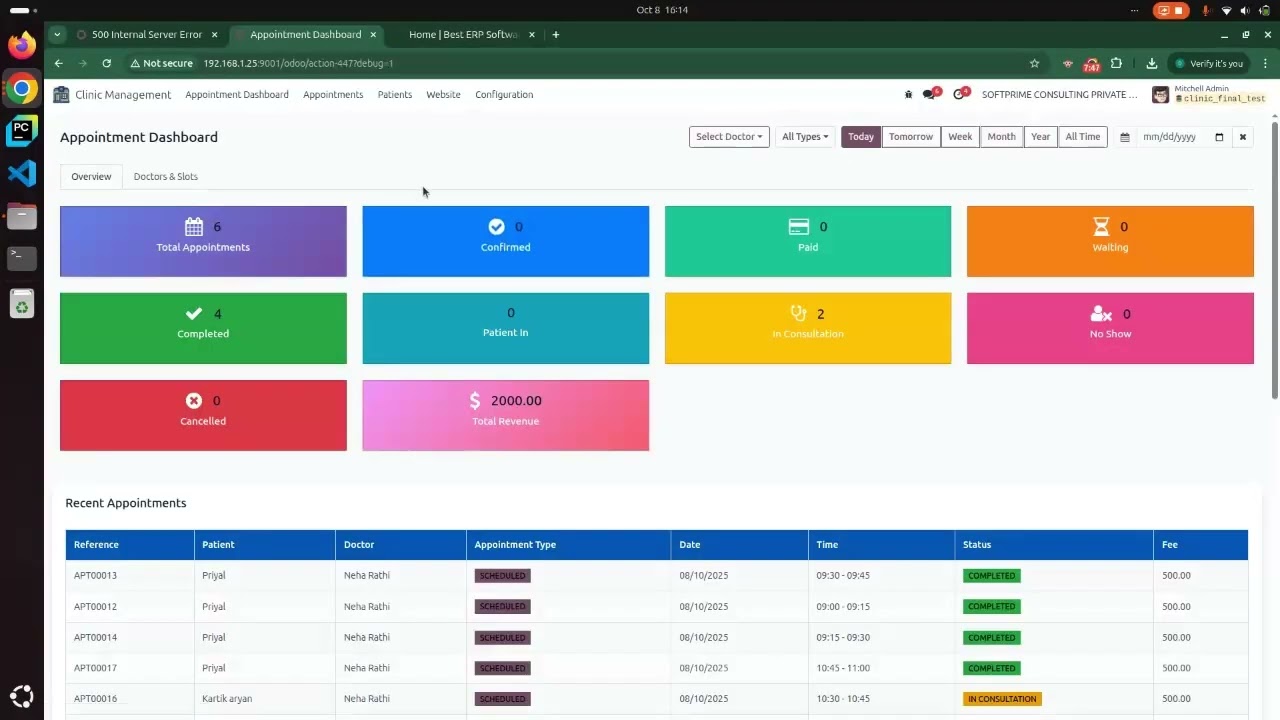Switch to Home Best ERP Software tab
1280x720 pixels.
[x=464, y=34]
